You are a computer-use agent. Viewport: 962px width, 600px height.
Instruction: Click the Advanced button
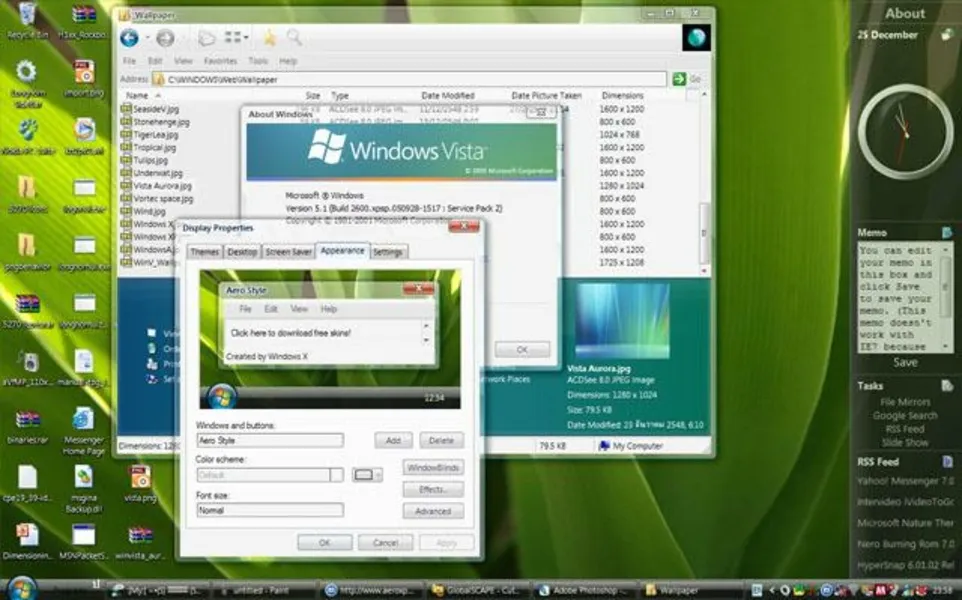pos(433,511)
